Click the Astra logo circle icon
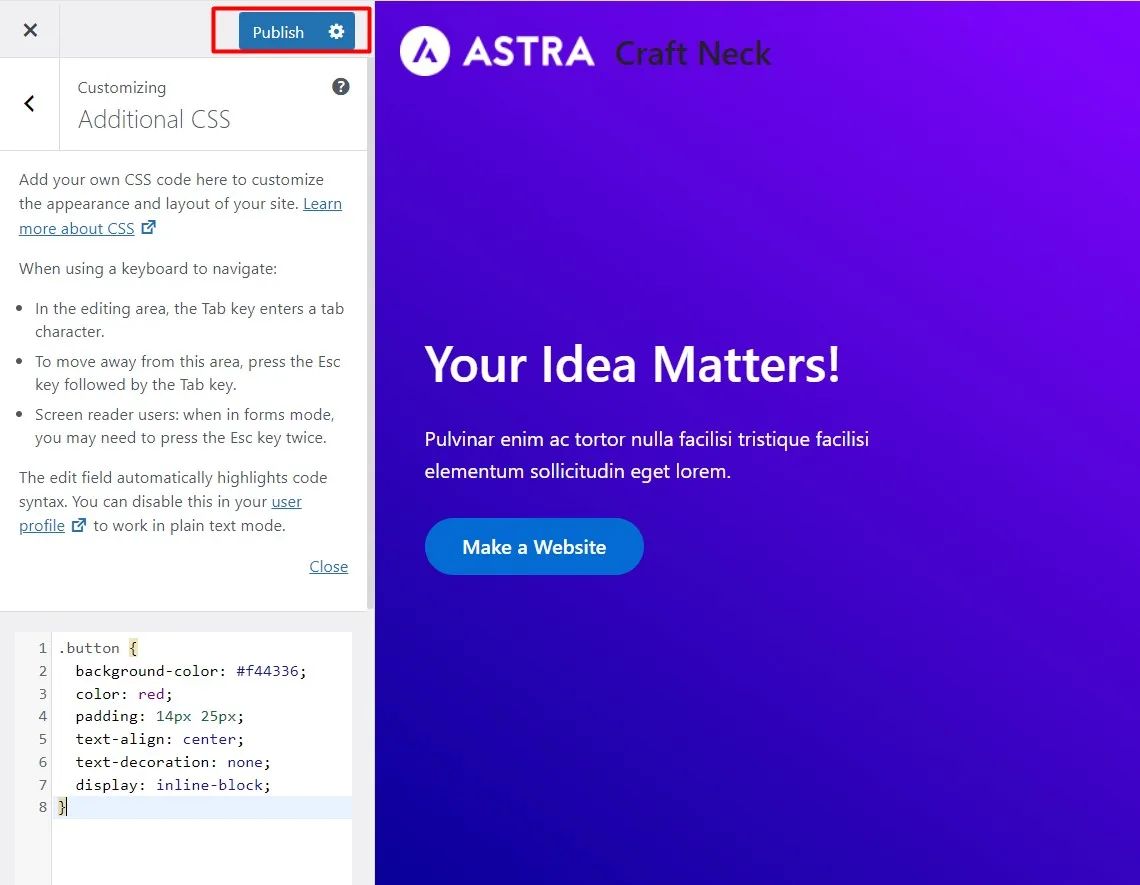Screen dimensions: 1140x885 (425, 51)
